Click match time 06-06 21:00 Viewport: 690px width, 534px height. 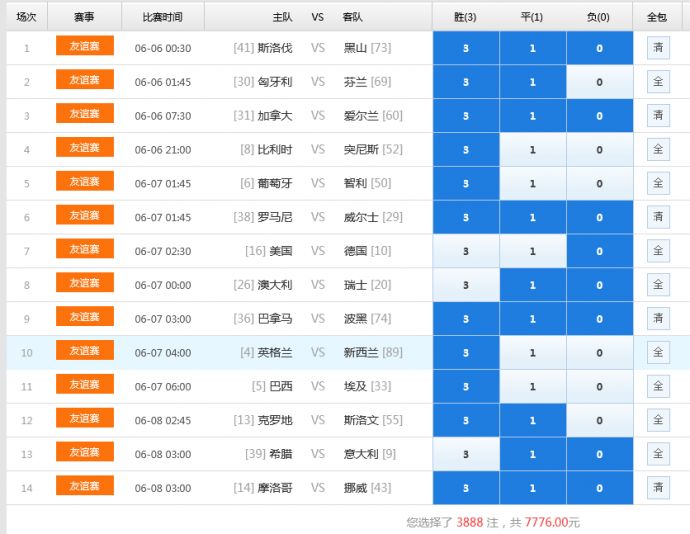163,150
